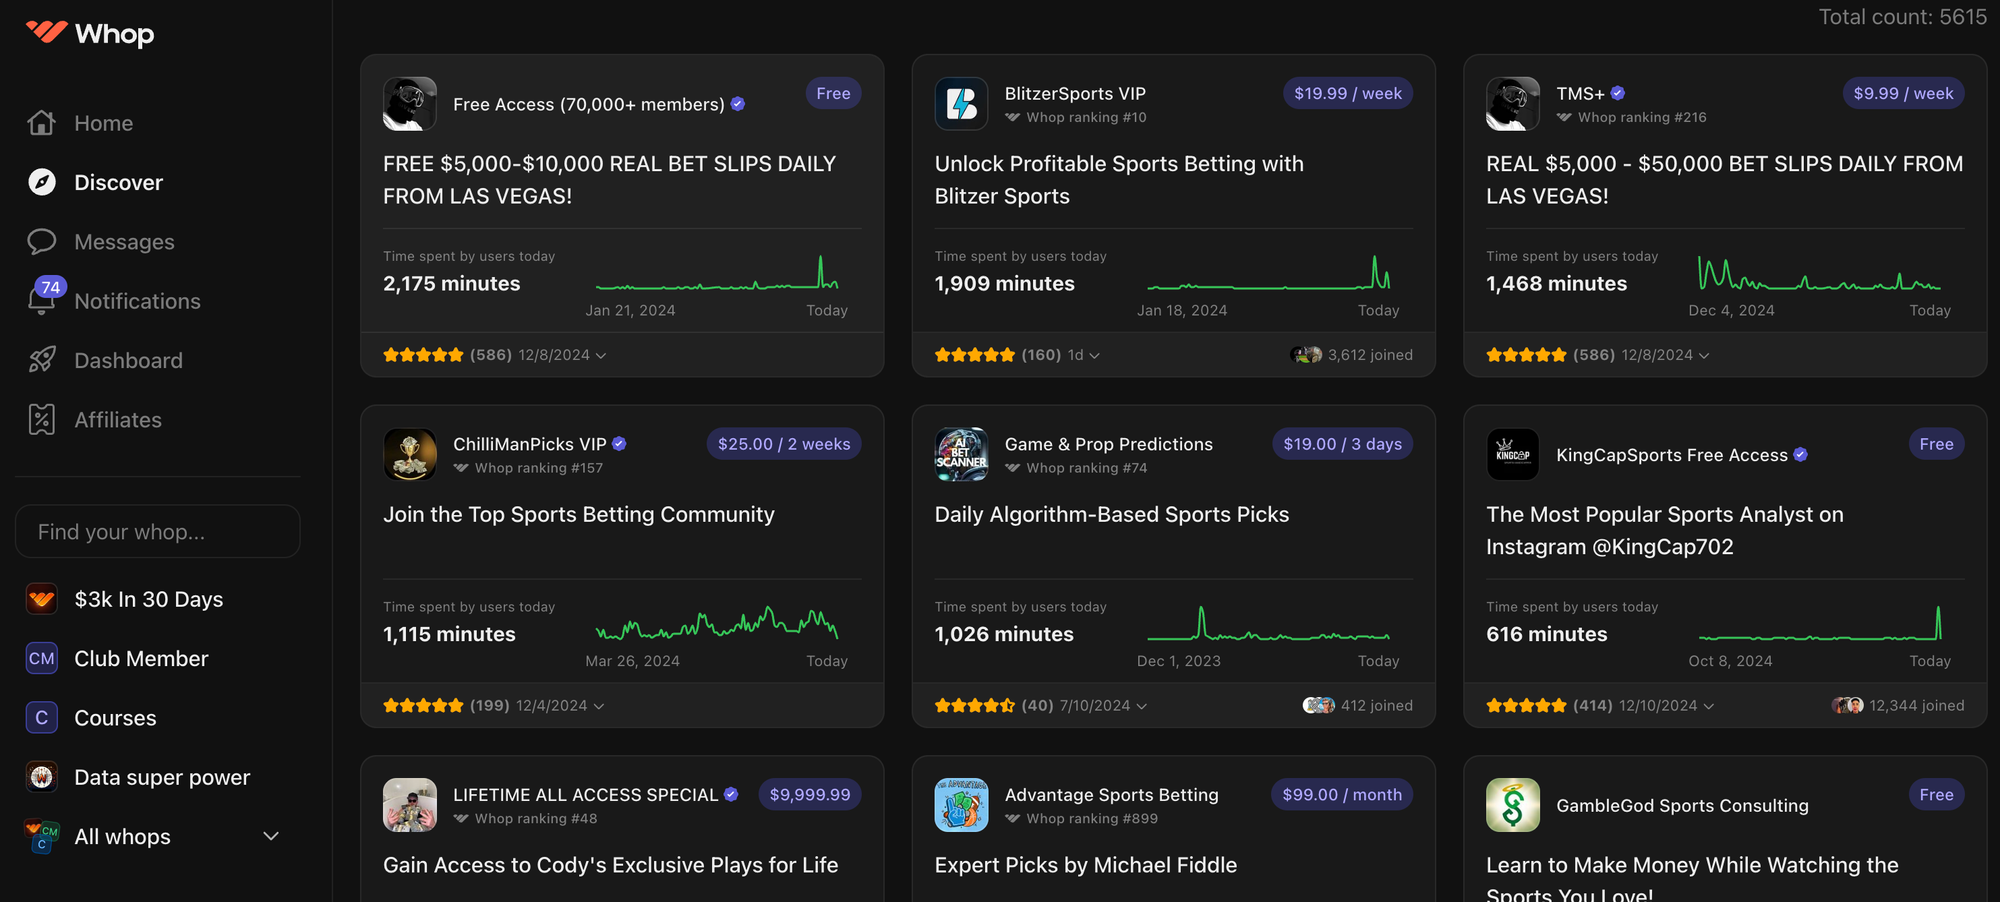The image size is (2000, 902).
Task: Expand the 7/10/2024 review dropdown
Action: pos(1142,706)
